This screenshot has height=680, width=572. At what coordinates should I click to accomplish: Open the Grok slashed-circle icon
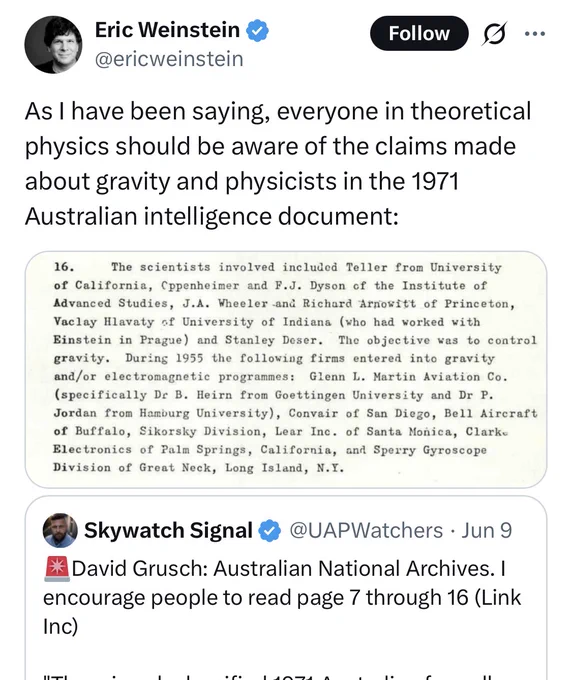click(494, 33)
